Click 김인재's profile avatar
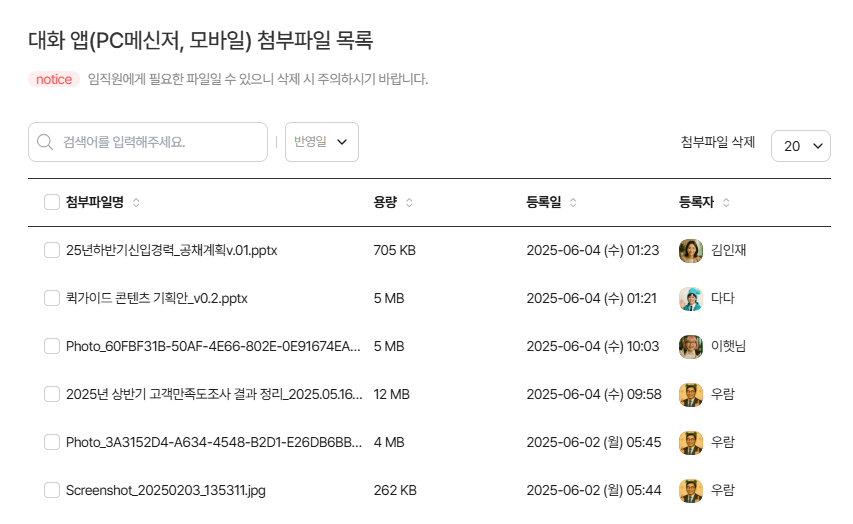The image size is (853, 524). coord(690,250)
